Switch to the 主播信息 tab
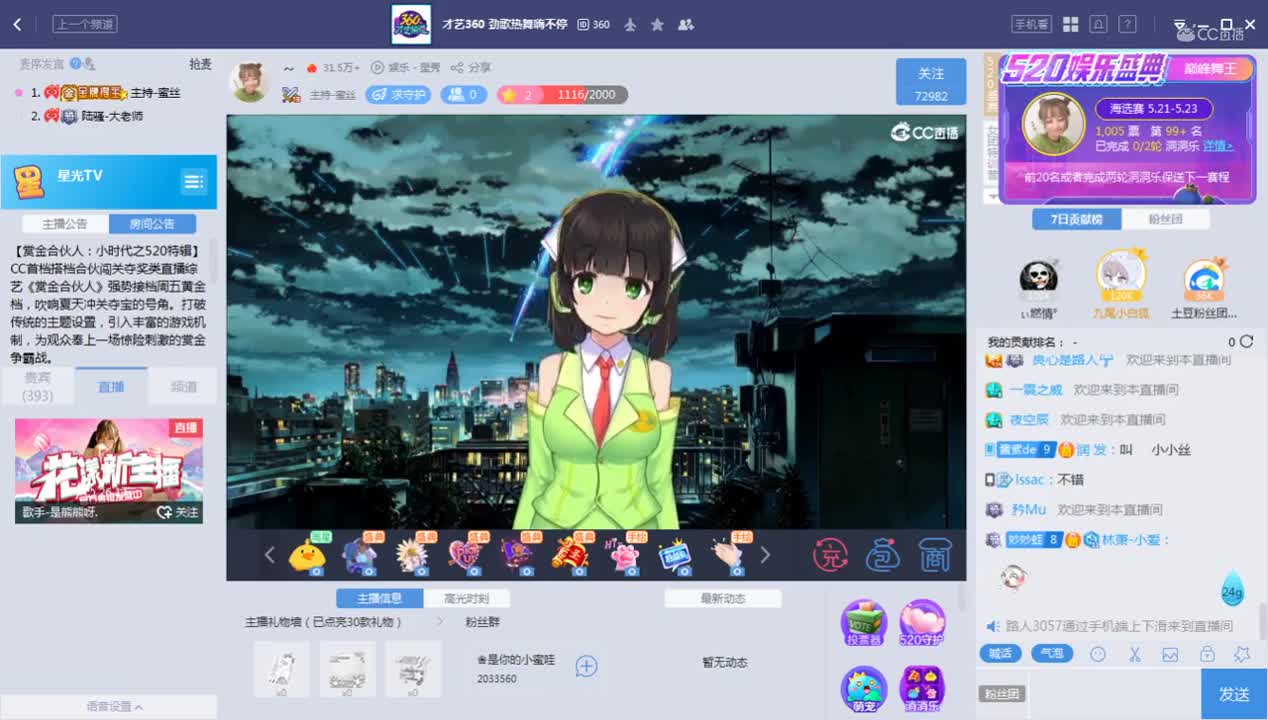The width and height of the screenshot is (1268, 720). point(379,598)
